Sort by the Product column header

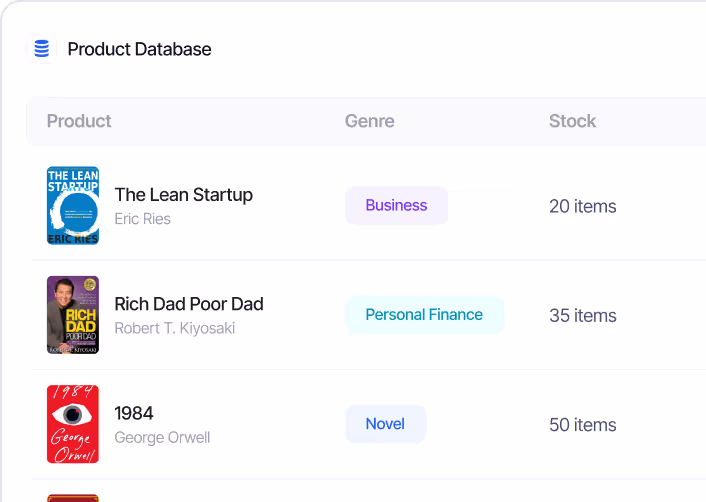click(79, 121)
